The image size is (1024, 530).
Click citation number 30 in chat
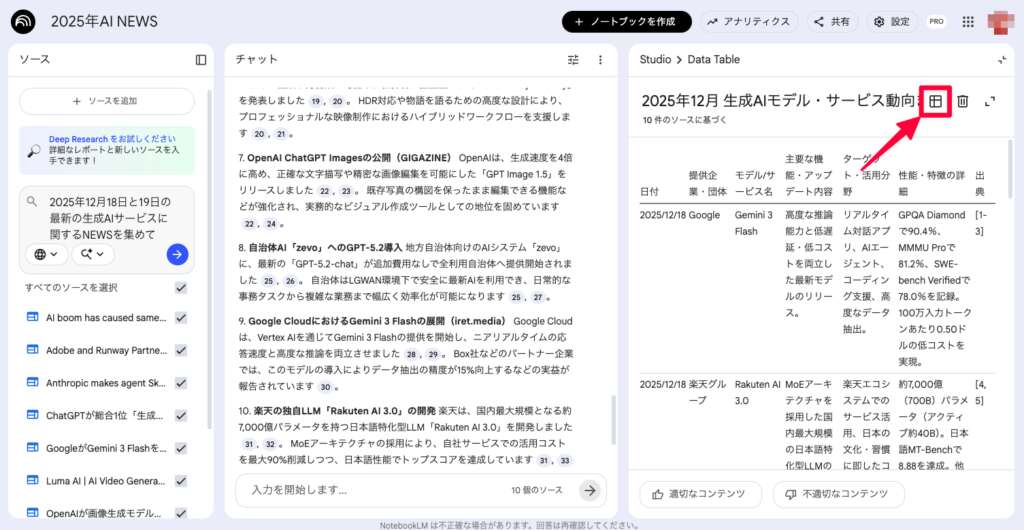click(325, 386)
